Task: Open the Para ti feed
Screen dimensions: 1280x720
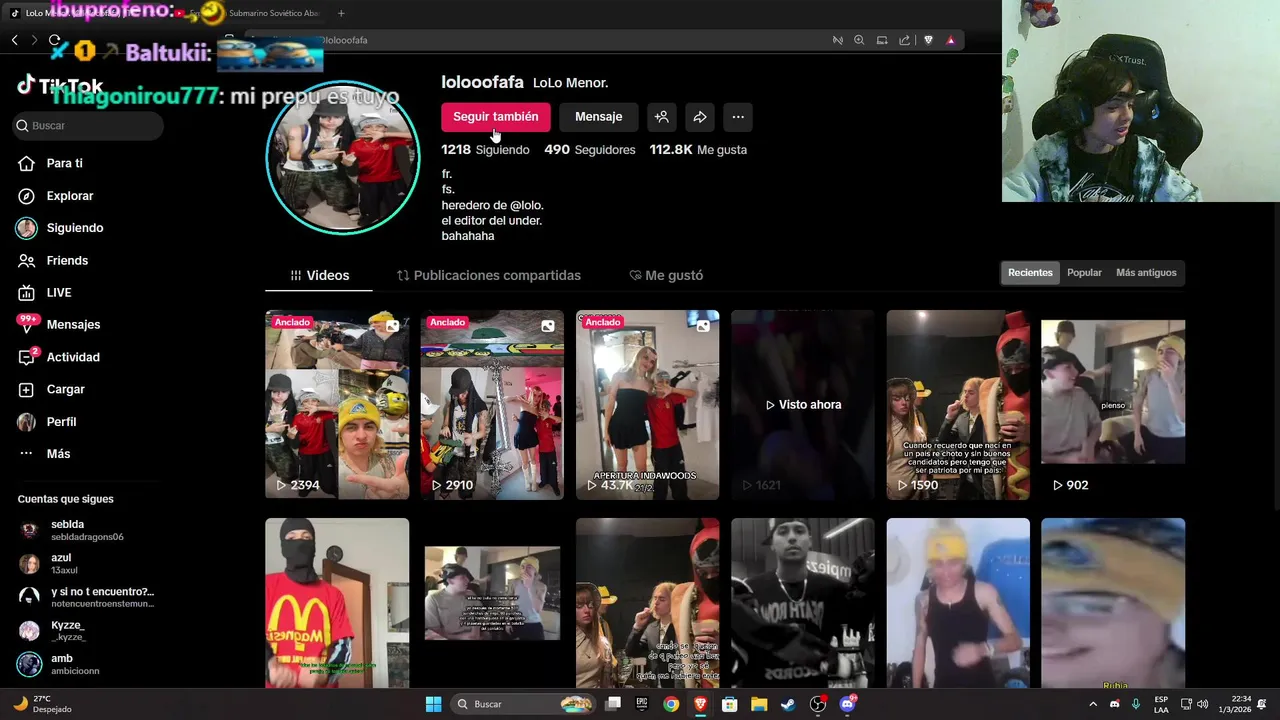Action: 65,163
